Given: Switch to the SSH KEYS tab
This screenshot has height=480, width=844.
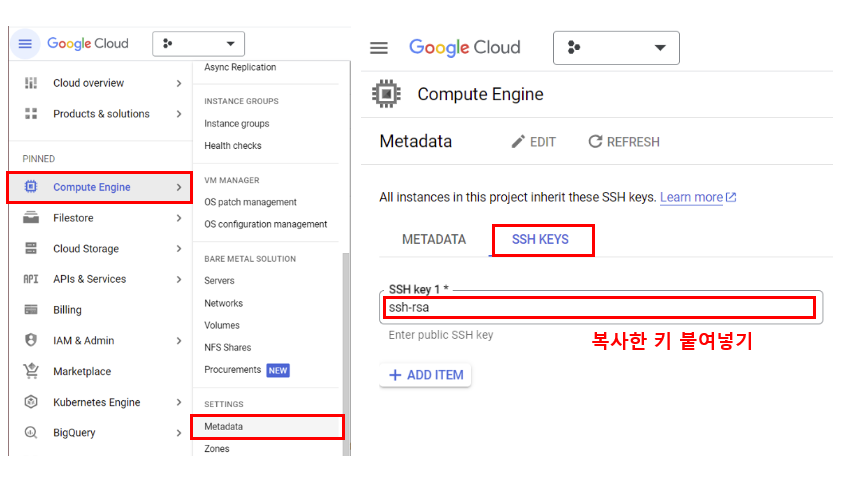Looking at the screenshot, I should pos(540,239).
